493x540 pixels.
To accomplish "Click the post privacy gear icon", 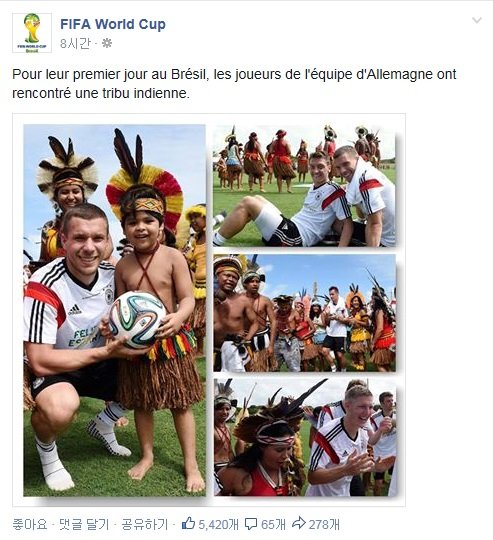I will coord(107,43).
